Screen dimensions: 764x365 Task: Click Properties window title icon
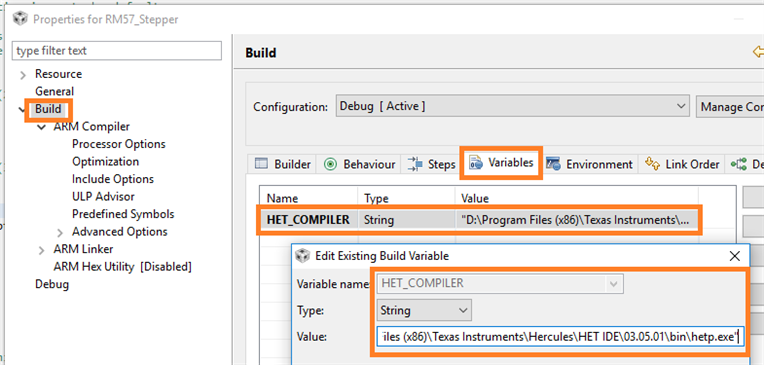20,19
